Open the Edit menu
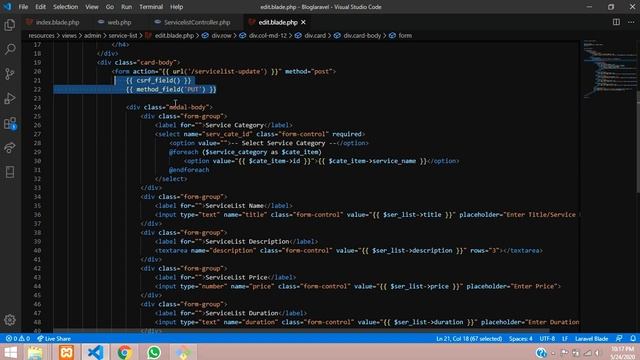This screenshot has width=640, height=360. point(40,7)
